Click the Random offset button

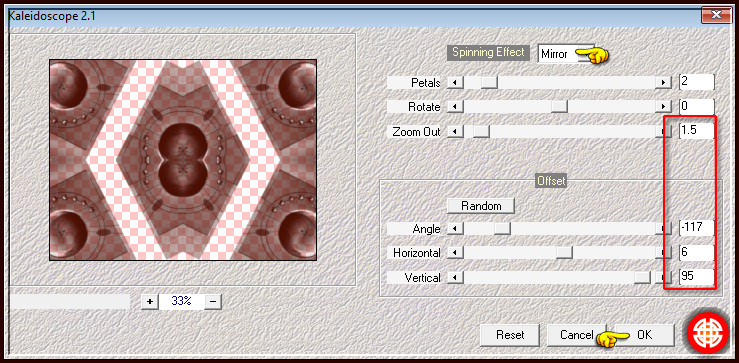tap(481, 206)
